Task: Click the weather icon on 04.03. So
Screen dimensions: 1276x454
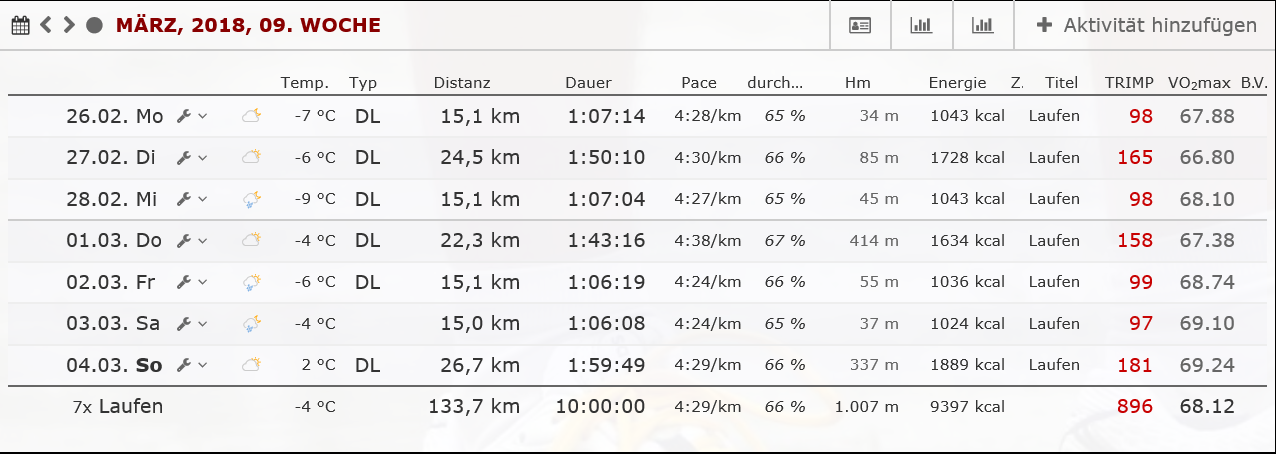Action: (x=251, y=366)
